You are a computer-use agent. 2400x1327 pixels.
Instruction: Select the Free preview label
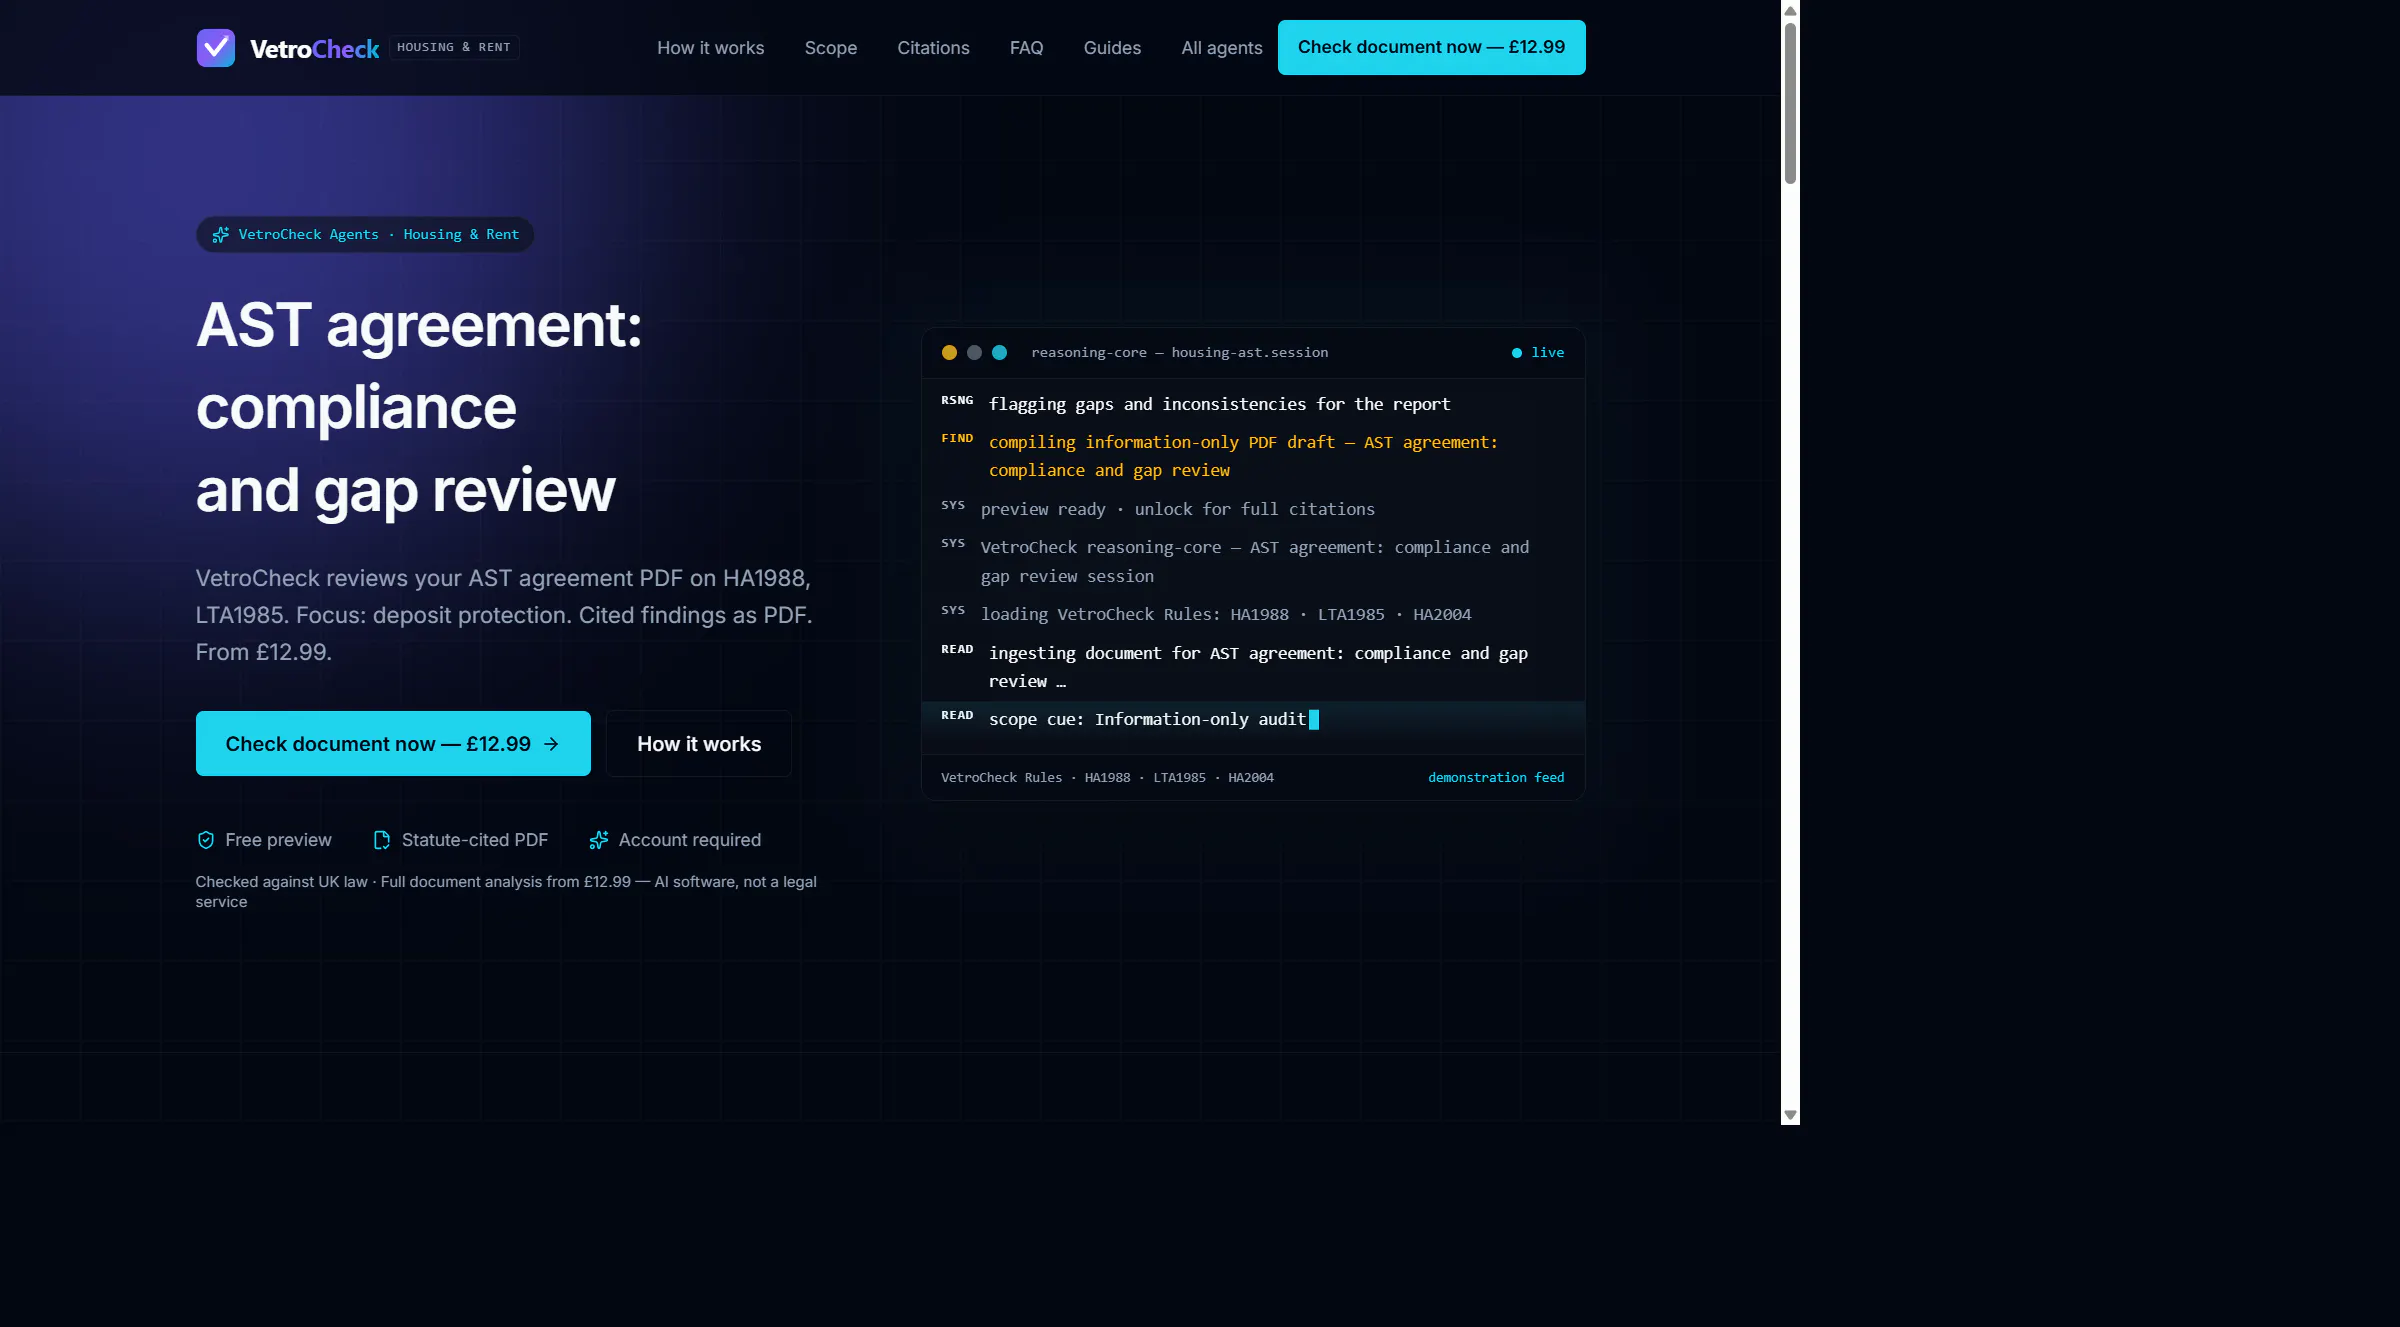coord(279,840)
